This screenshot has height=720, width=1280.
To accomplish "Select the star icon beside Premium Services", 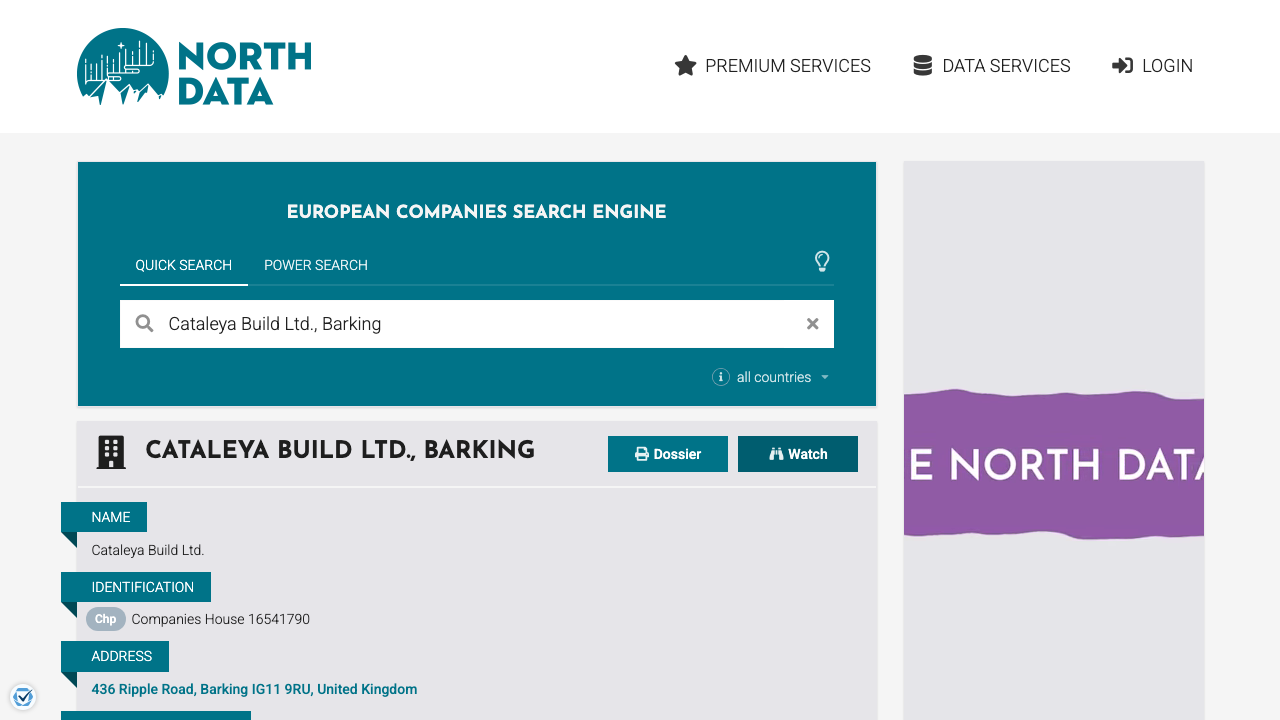I will pyautogui.click(x=685, y=65).
